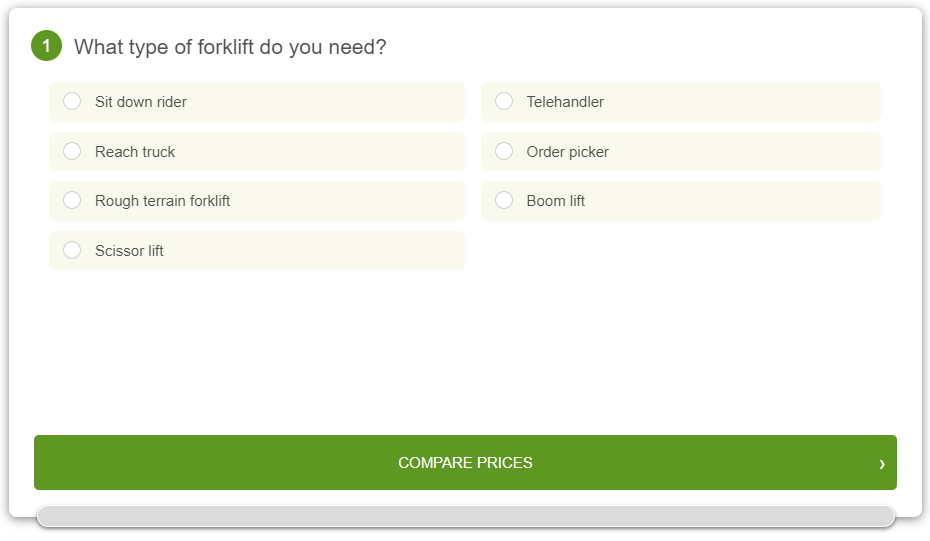Click the Telehandler option label
Viewport: 930px width, 541px height.
(x=565, y=102)
